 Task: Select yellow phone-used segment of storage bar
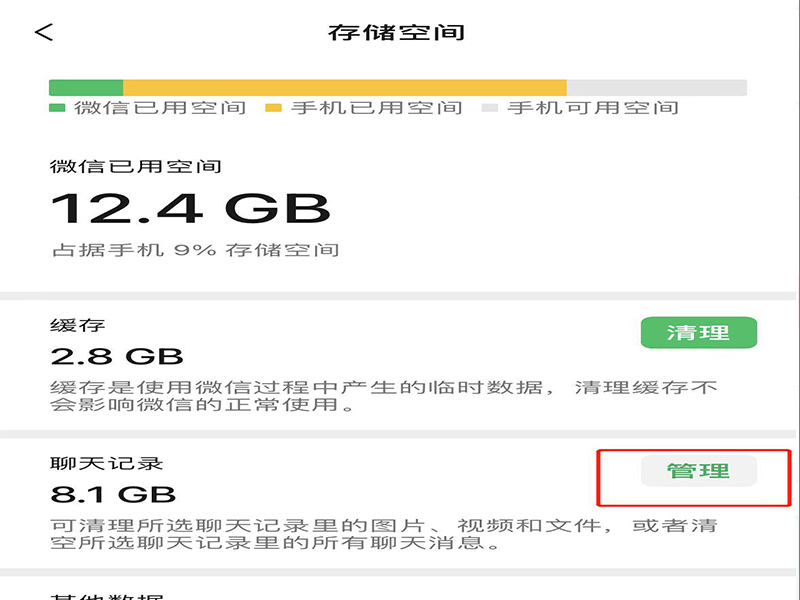coord(344,87)
